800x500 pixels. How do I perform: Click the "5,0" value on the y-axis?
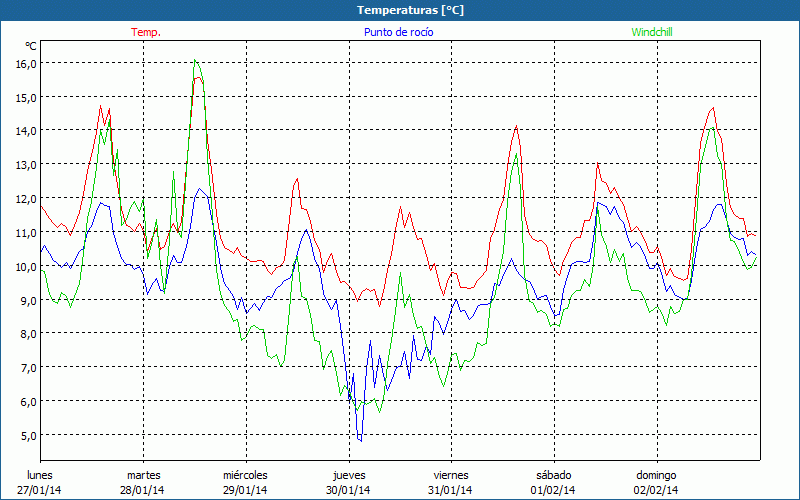click(x=26, y=435)
